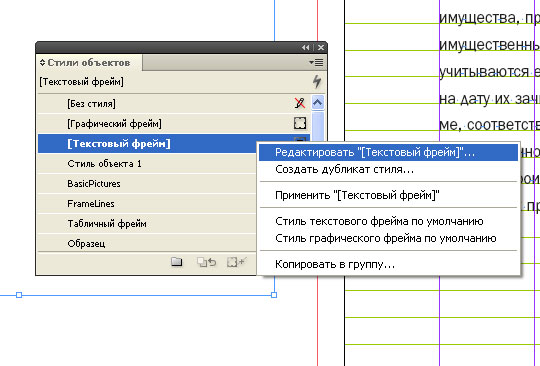
Task: Click the [Текстовый фрейм] label under the panel tab
Action: [82, 82]
